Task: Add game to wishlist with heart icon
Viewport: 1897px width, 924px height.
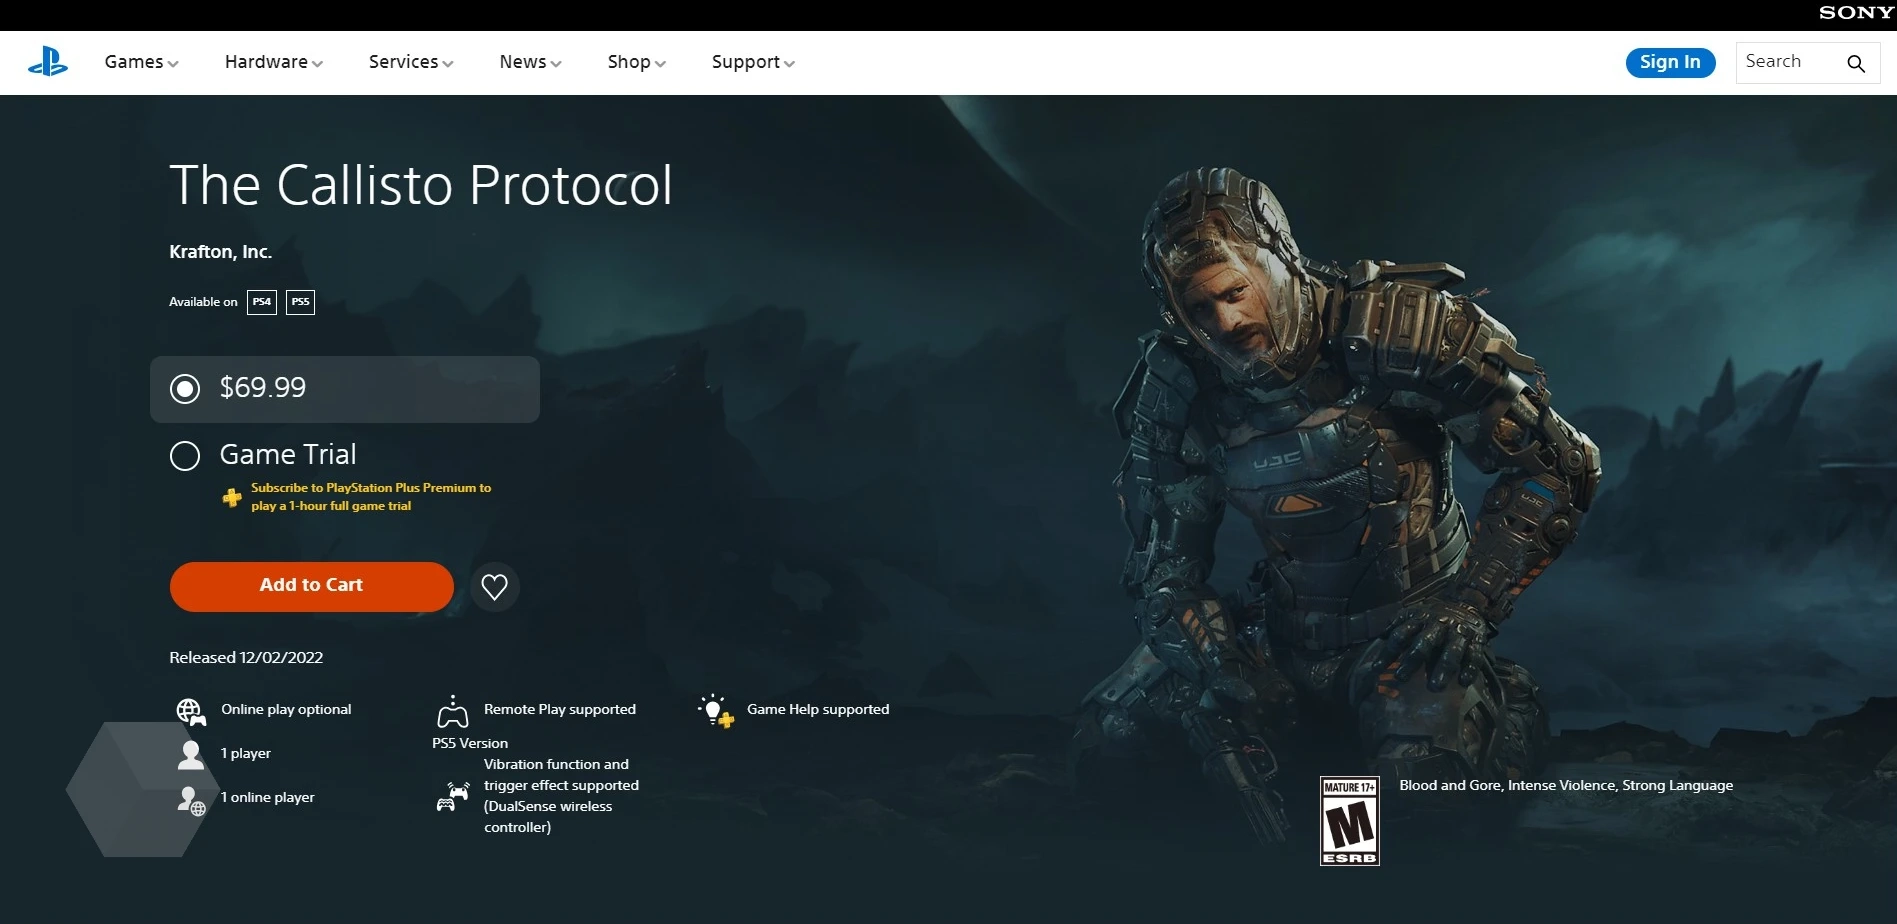Action: tap(494, 586)
